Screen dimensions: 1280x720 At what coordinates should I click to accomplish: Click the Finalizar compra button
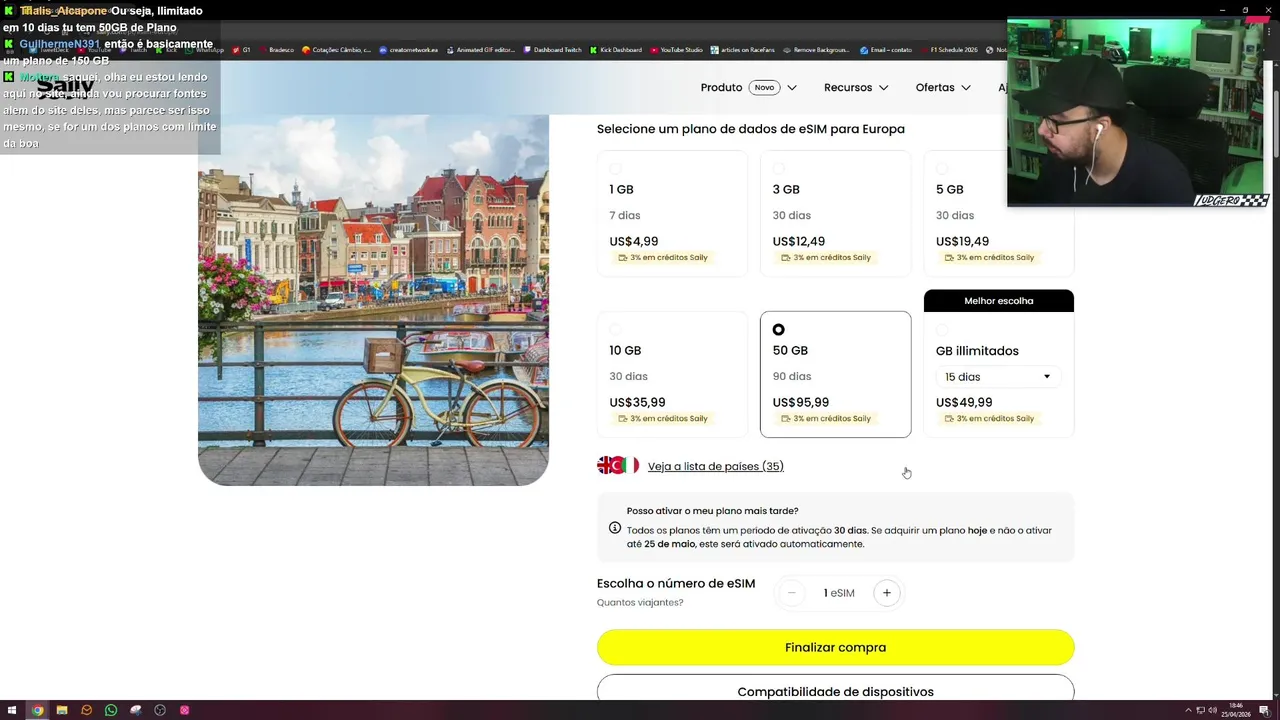(835, 647)
